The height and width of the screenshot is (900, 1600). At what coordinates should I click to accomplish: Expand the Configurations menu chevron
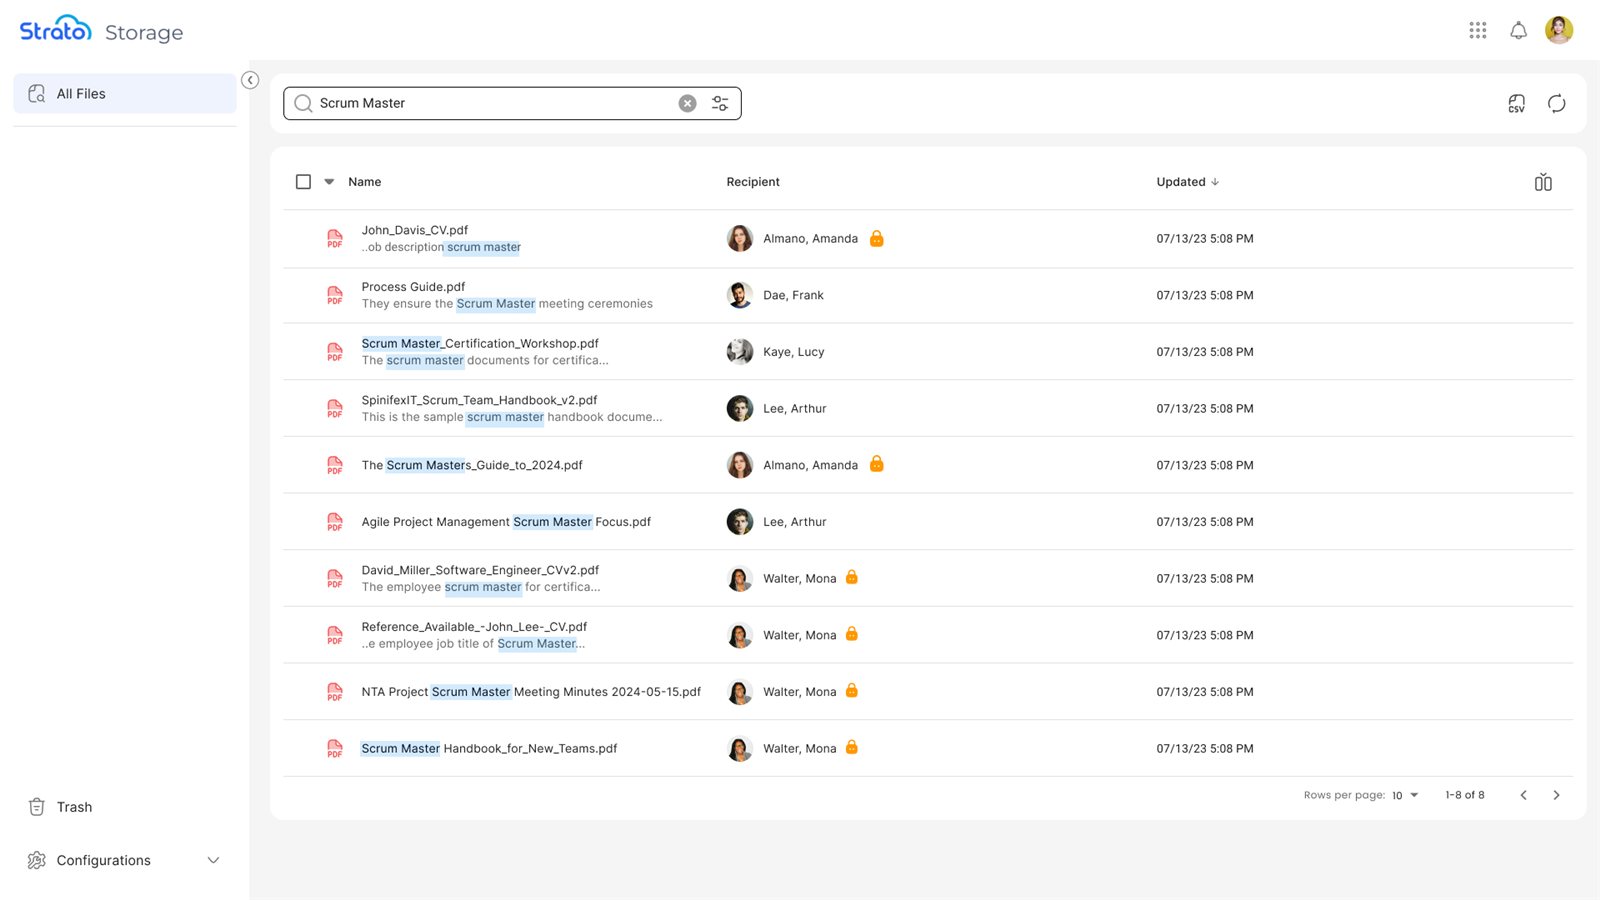tap(213, 860)
